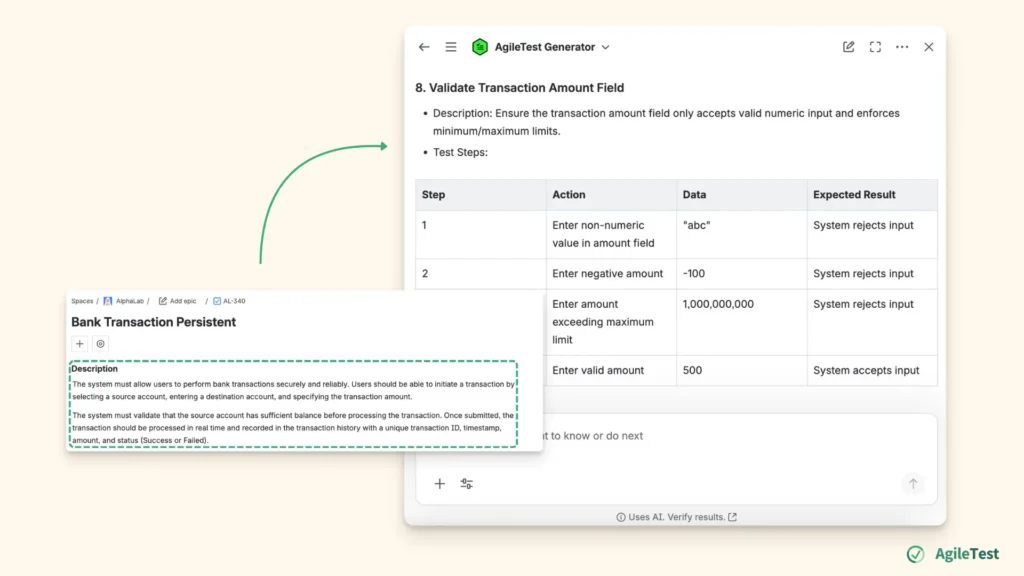Open issue AL-340 breadcrumb link

point(234,301)
